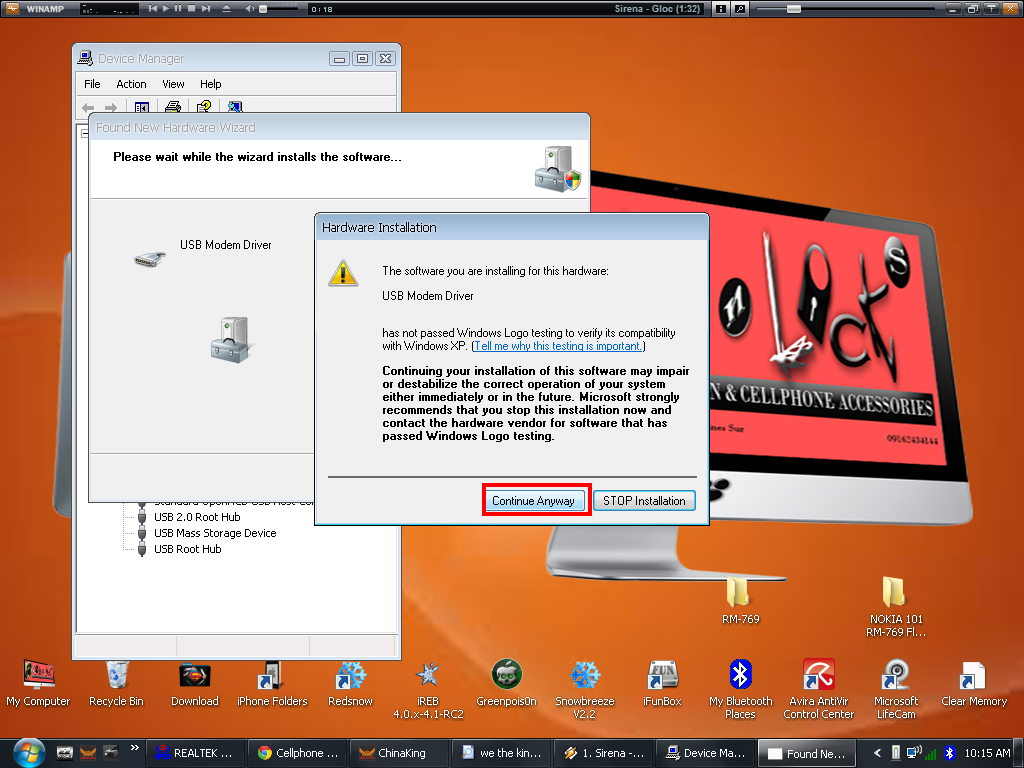The width and height of the screenshot is (1024, 768).
Task: Click Winamp play button
Action: tap(165, 8)
